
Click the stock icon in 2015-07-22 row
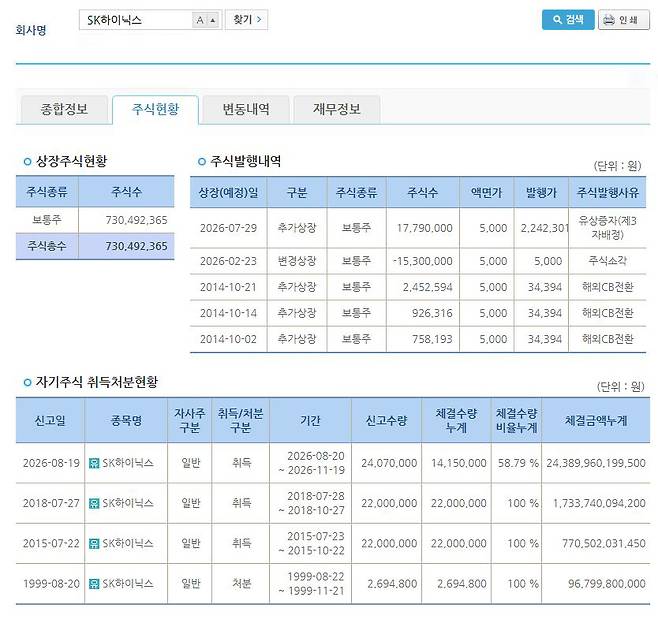coord(94,544)
